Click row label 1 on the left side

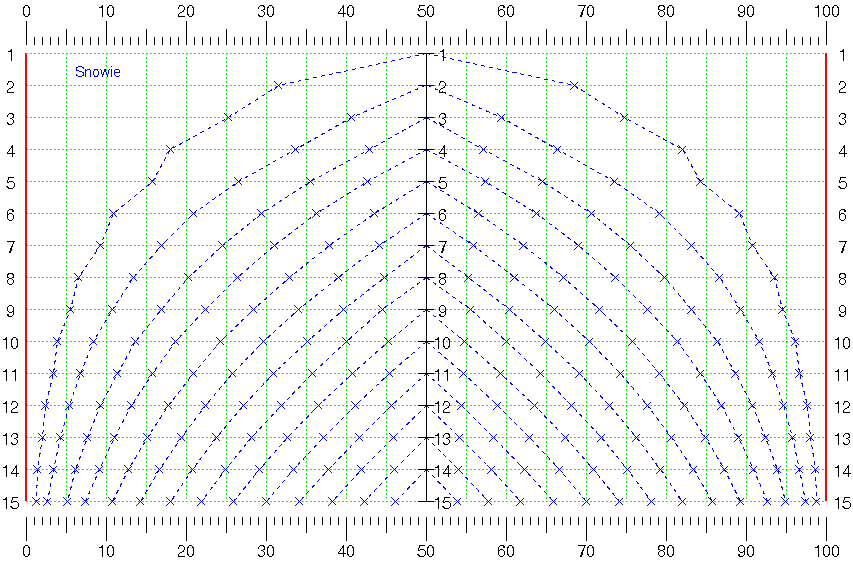(x=11, y=55)
